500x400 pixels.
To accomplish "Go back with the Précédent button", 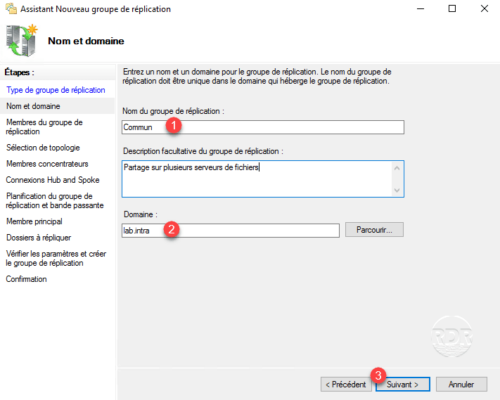I will [x=346, y=384].
